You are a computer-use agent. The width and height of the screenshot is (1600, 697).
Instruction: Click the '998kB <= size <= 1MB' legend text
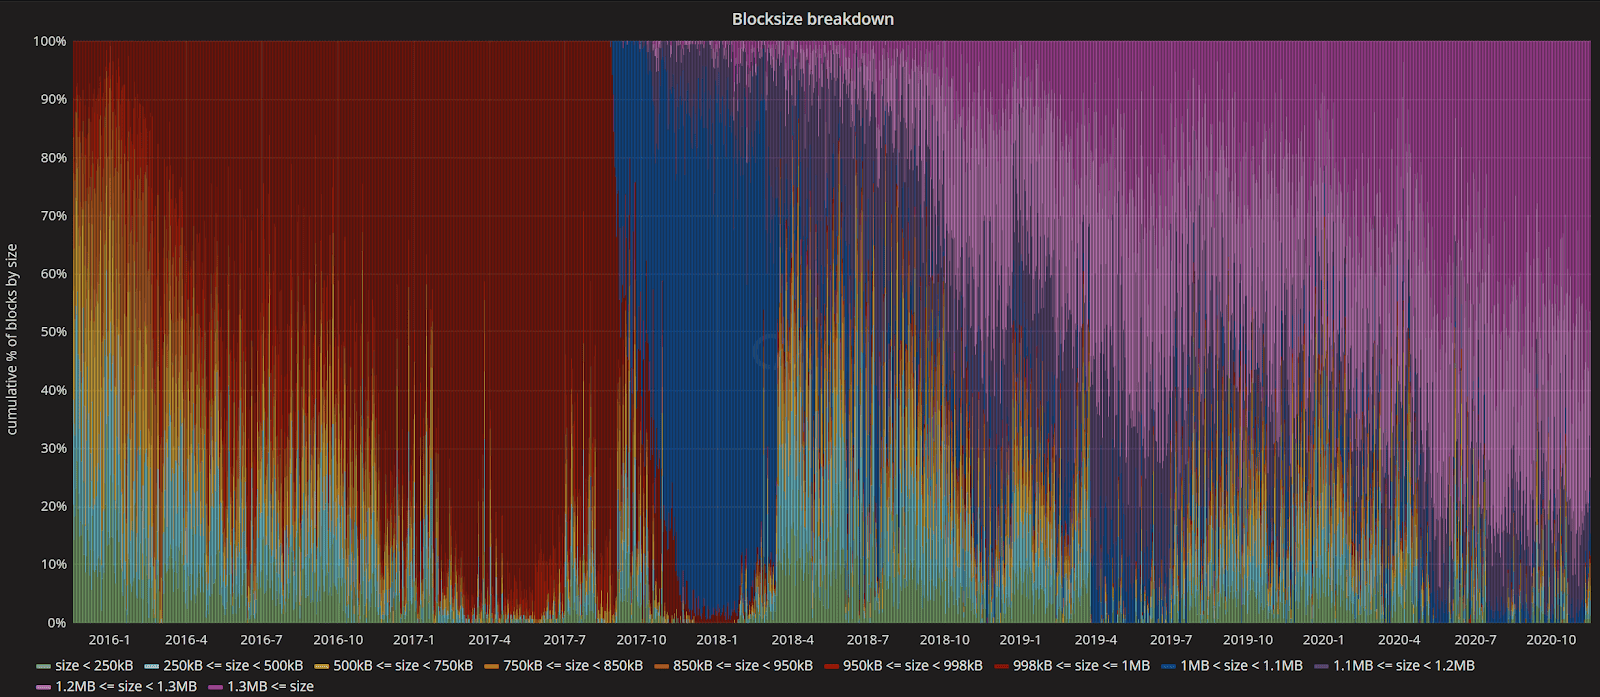coord(1081,666)
